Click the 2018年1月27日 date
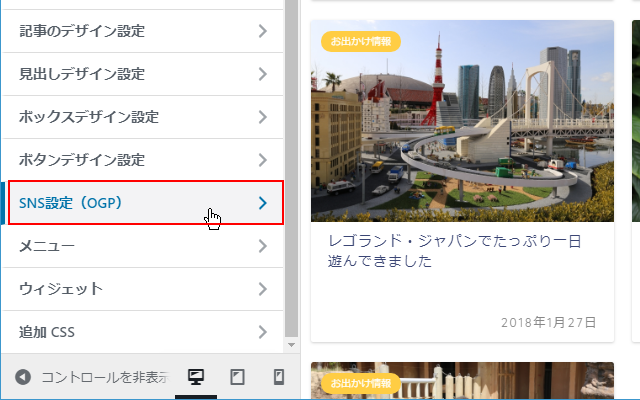Image resolution: width=640 pixels, height=400 pixels. click(x=549, y=322)
